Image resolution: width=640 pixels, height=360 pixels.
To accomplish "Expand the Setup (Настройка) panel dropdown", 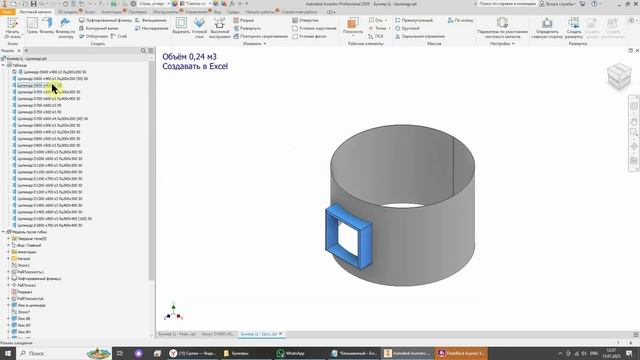I will tap(502, 44).
